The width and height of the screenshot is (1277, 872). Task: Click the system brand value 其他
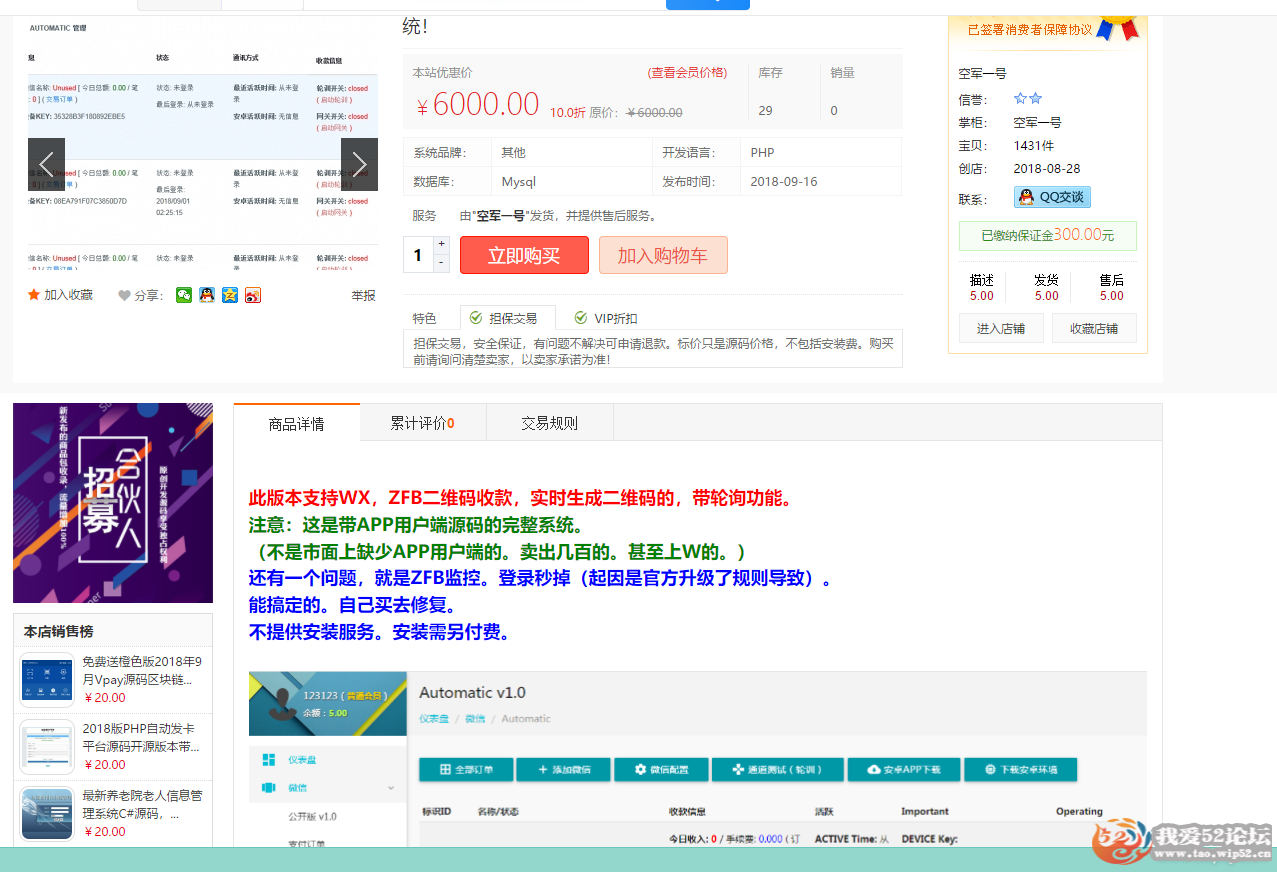[513, 152]
